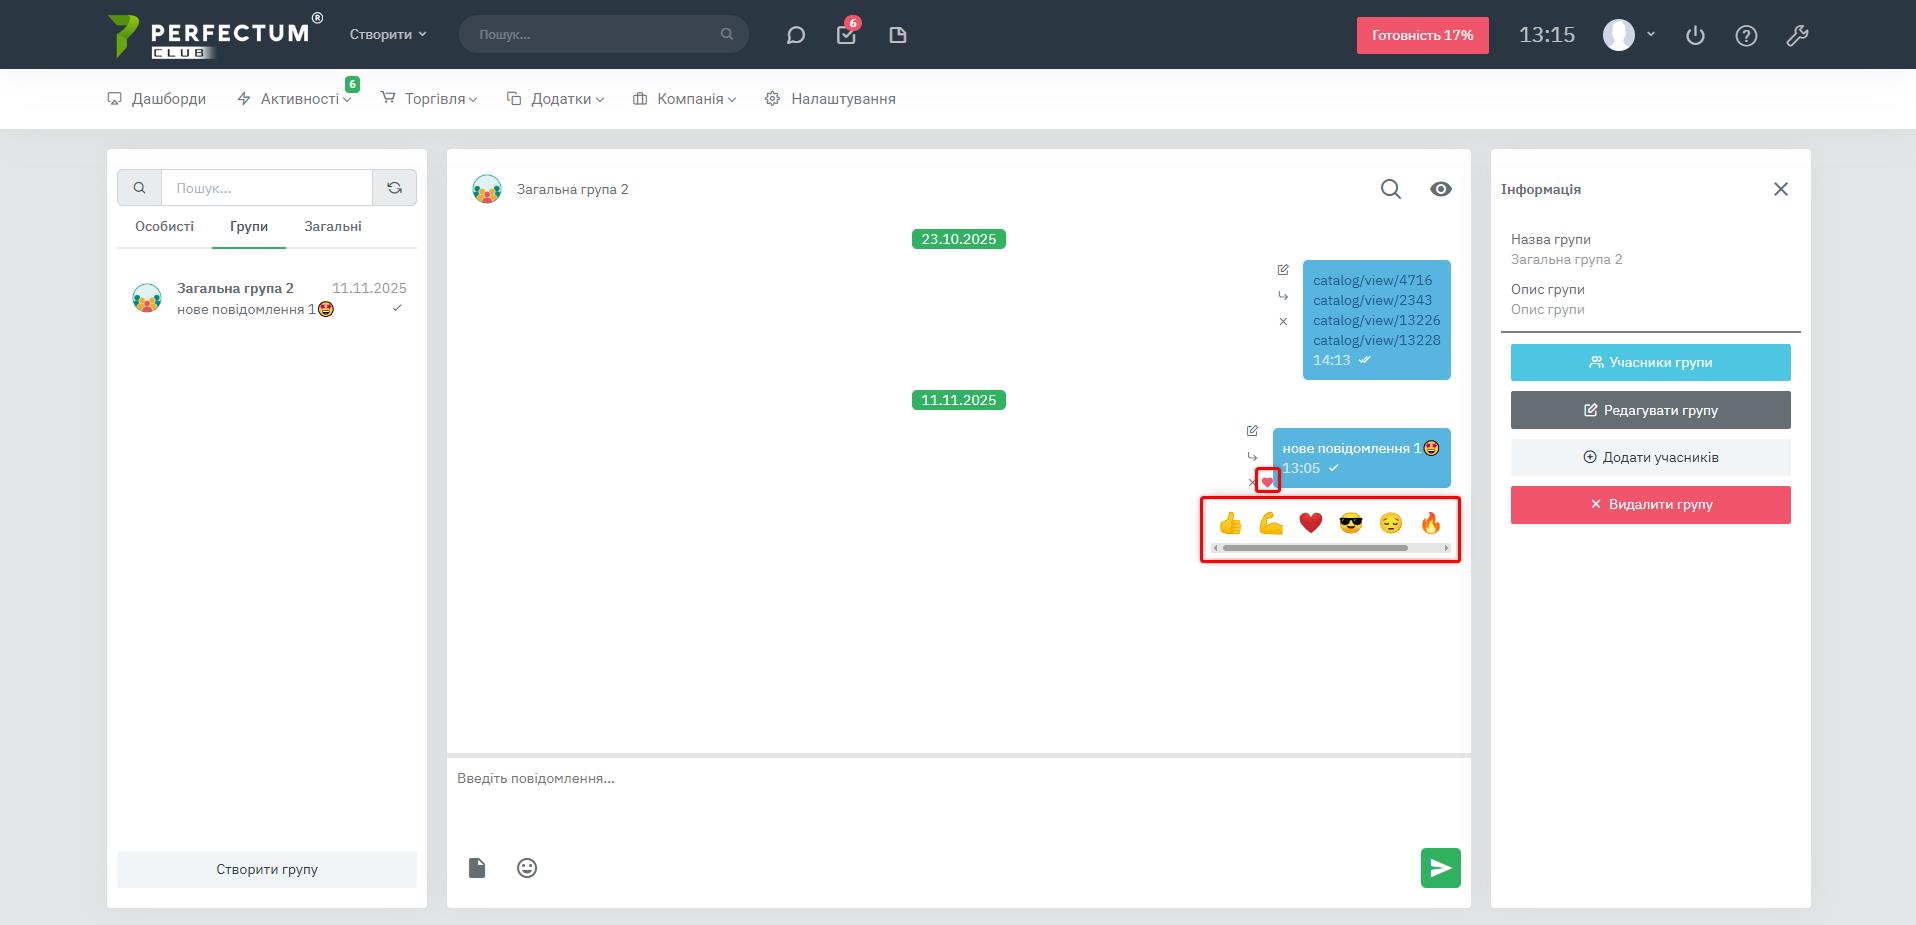Open the Компанія dropdown menu

684,99
